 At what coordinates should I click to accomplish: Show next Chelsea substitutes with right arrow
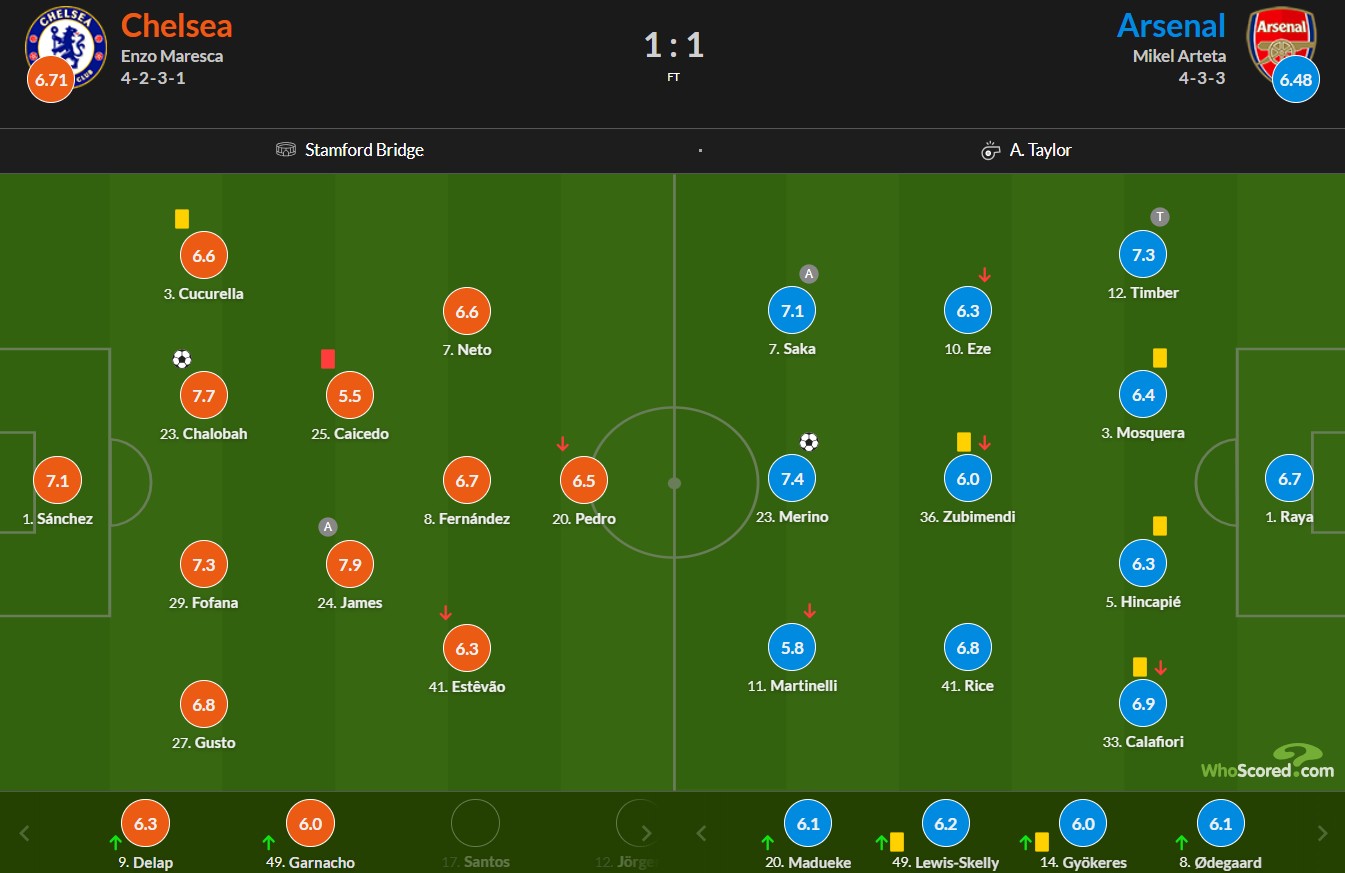tap(646, 833)
